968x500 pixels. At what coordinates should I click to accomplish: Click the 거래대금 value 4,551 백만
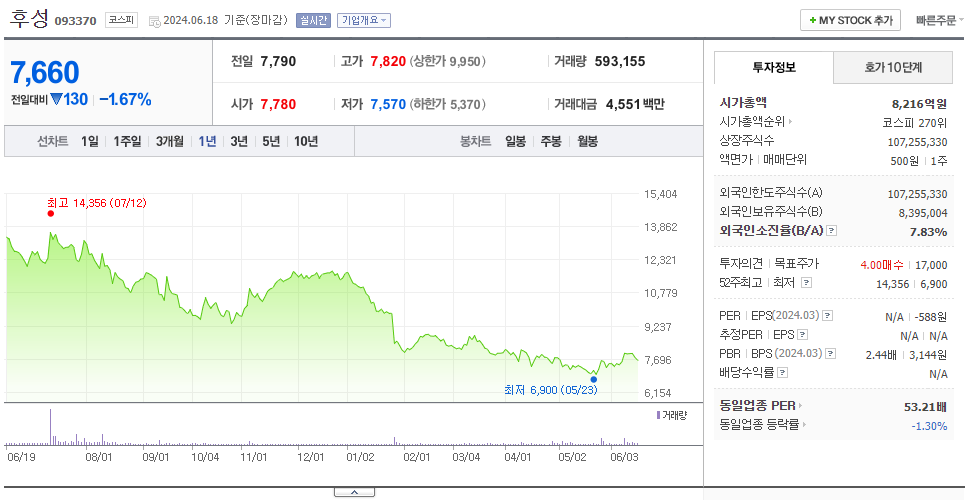coord(635,104)
